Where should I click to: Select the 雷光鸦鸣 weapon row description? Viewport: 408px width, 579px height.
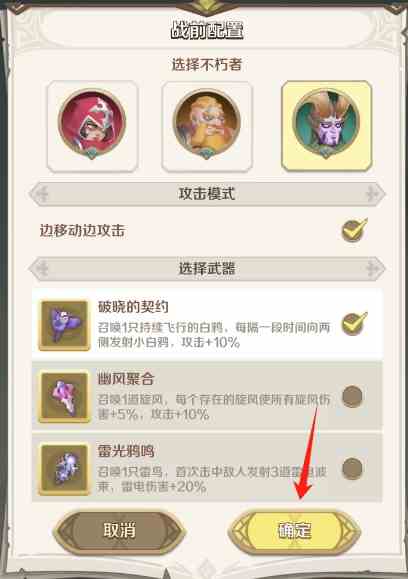click(212, 479)
